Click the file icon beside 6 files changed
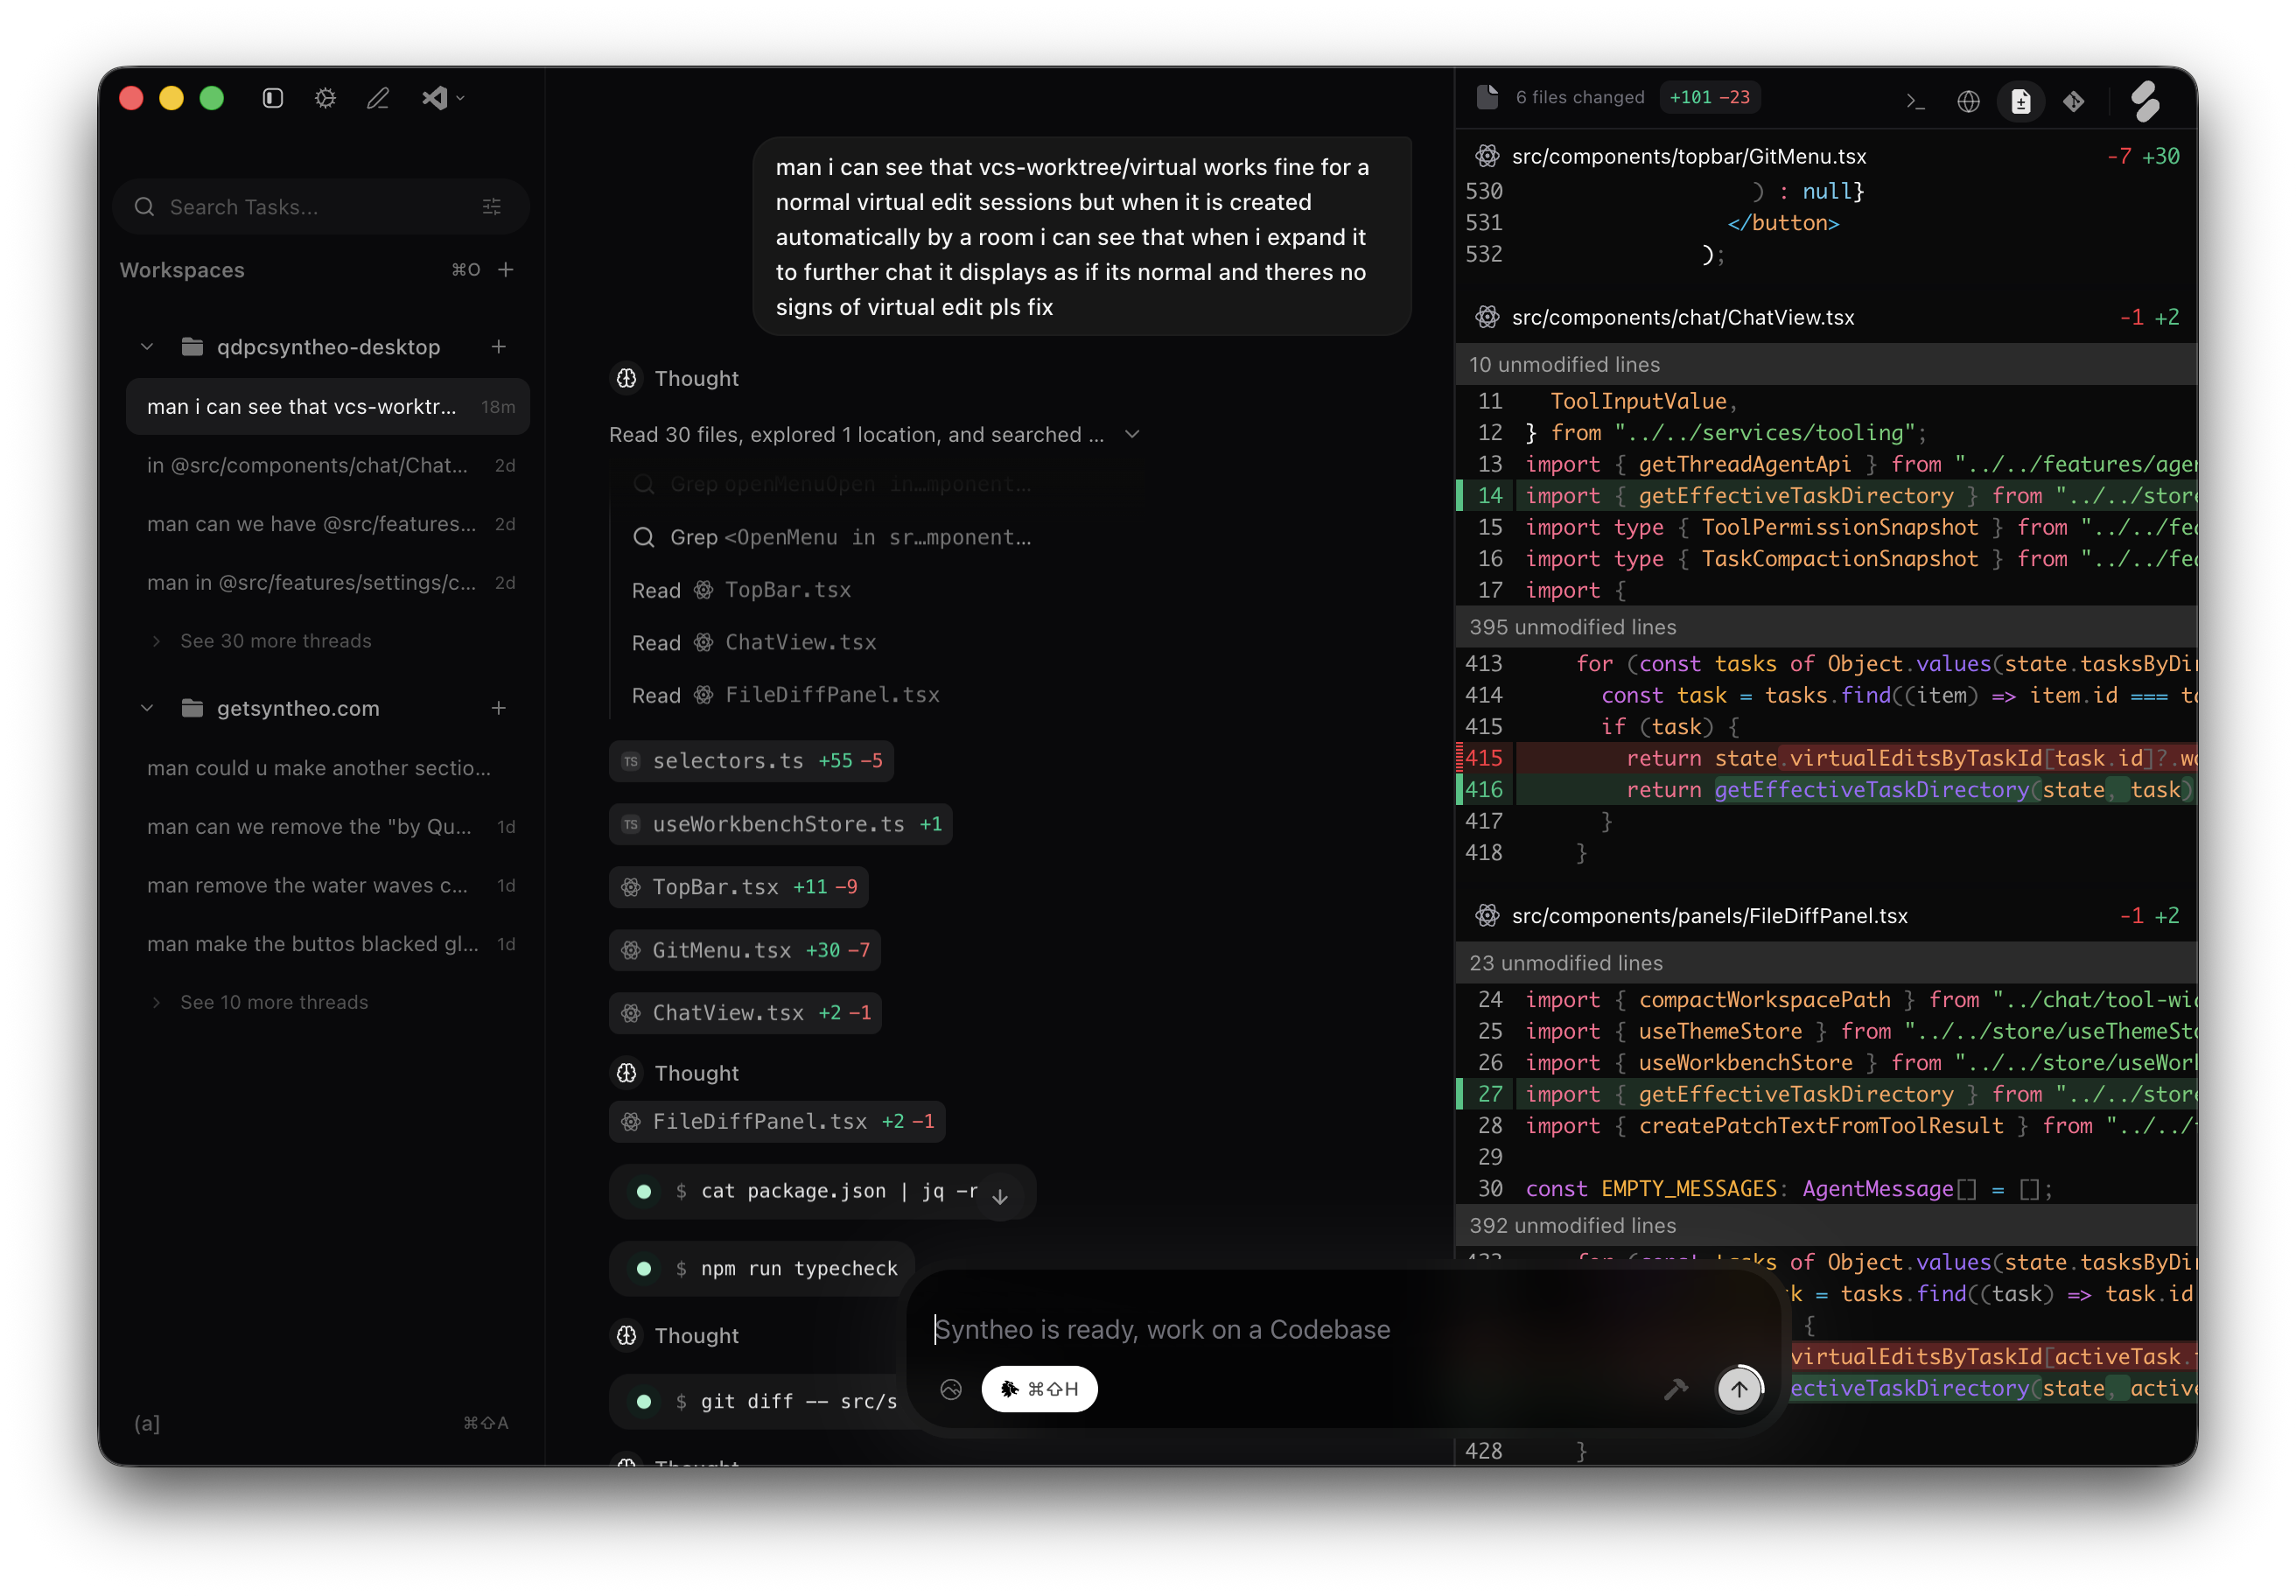 coord(1487,97)
